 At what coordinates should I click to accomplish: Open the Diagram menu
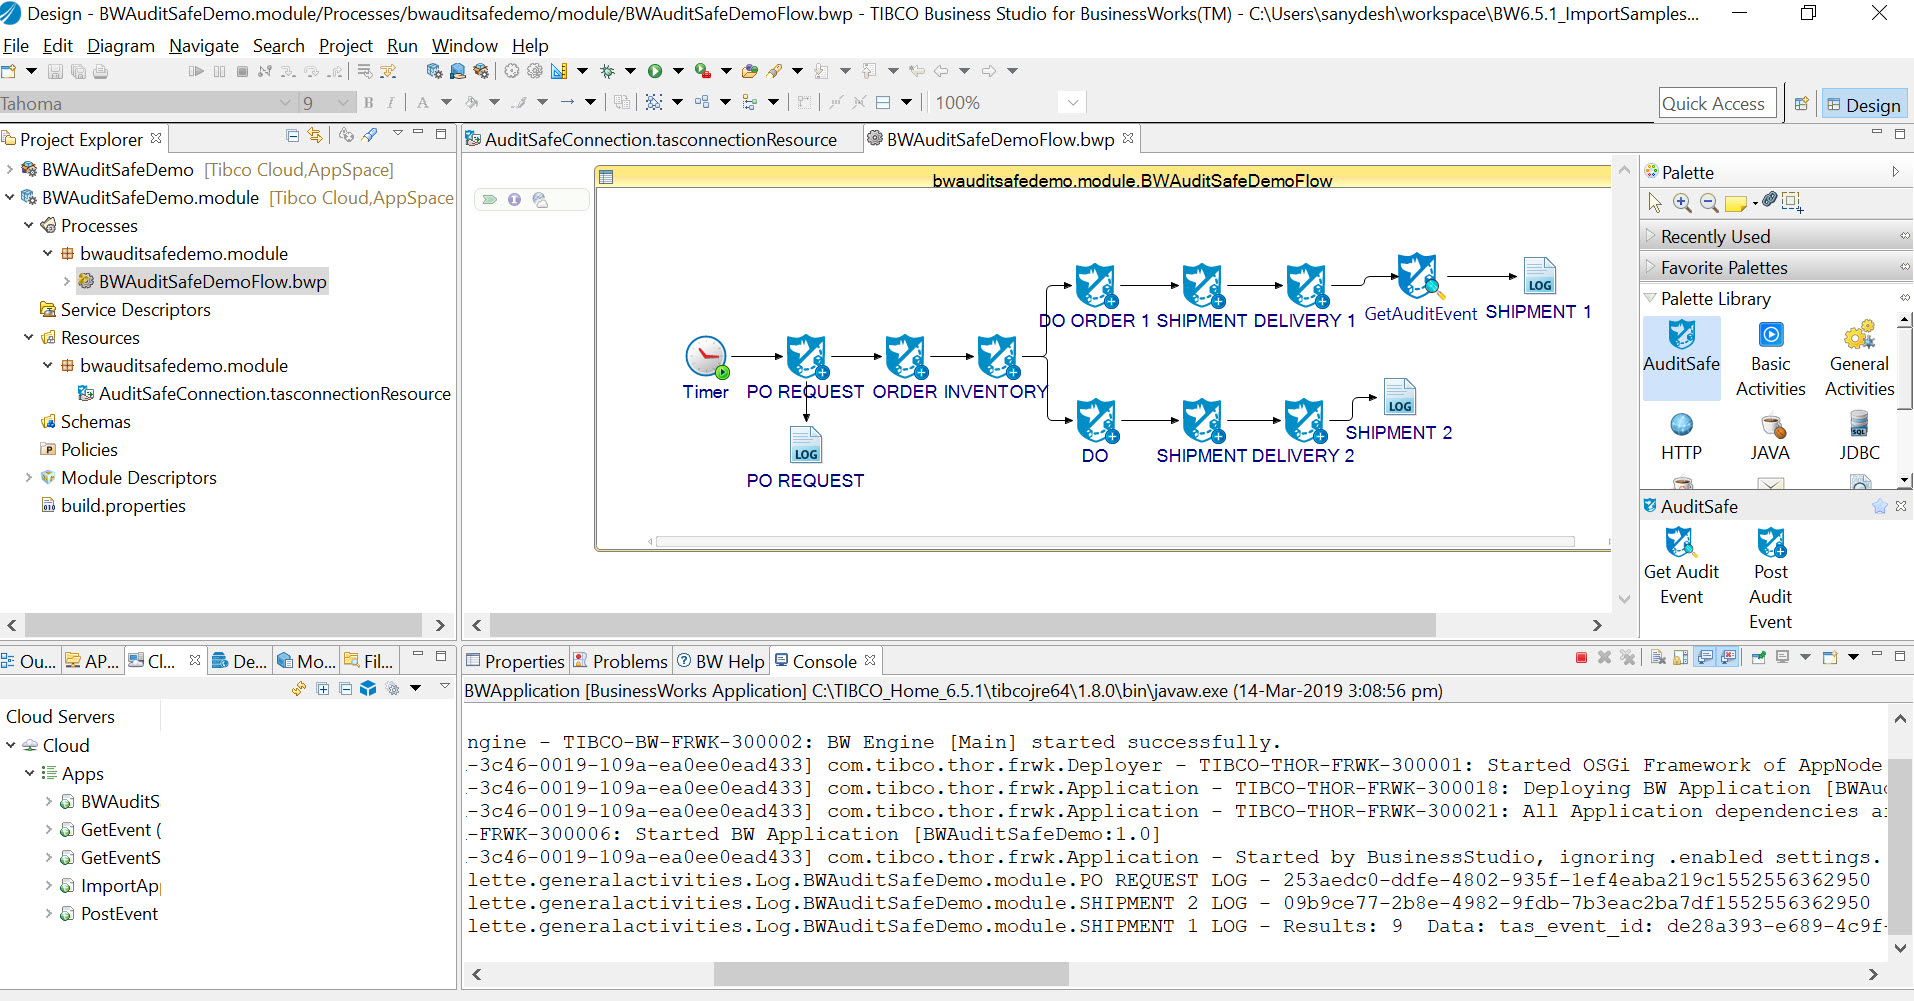121,46
